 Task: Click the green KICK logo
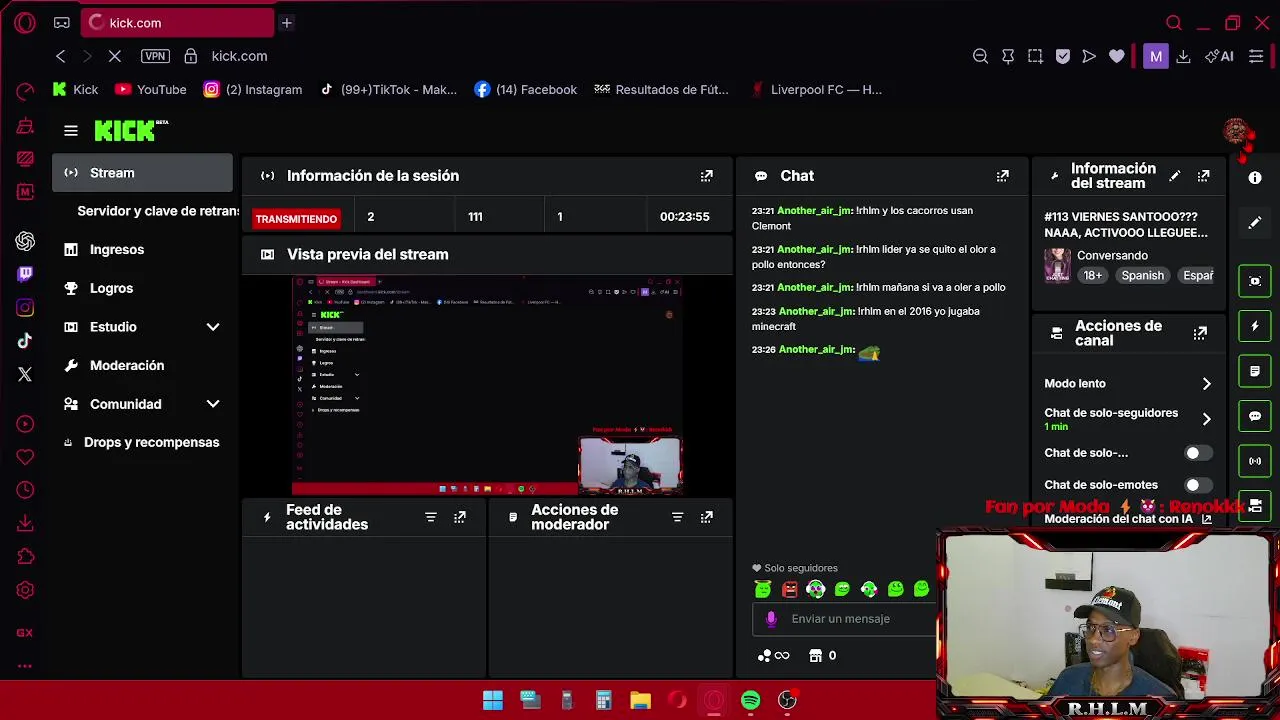coord(131,130)
